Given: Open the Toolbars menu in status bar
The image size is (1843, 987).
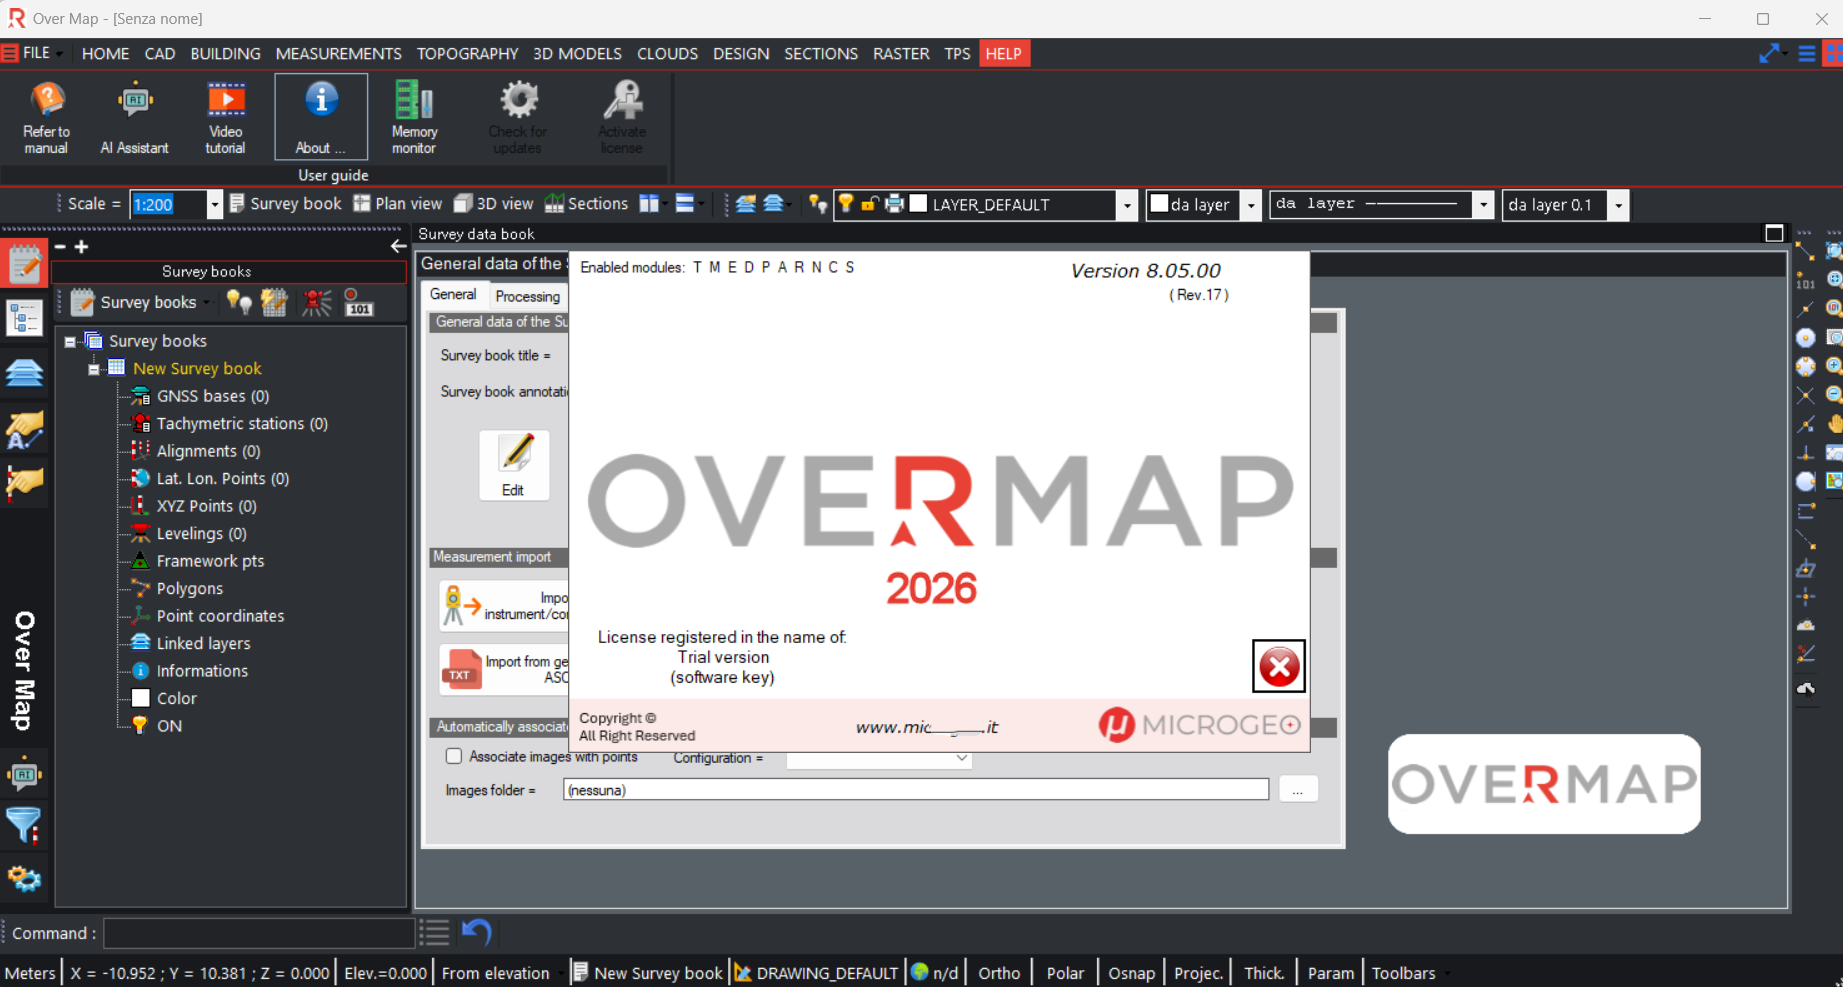Looking at the screenshot, I should [x=1403, y=972].
